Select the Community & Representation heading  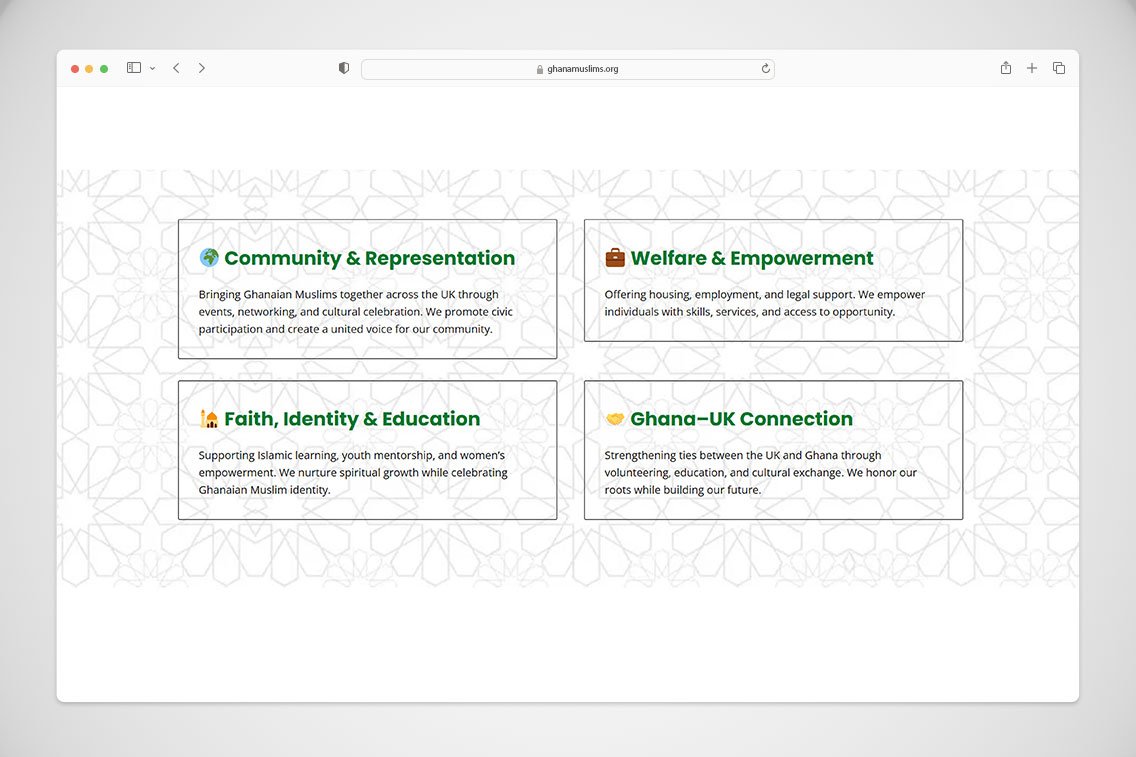(369, 258)
